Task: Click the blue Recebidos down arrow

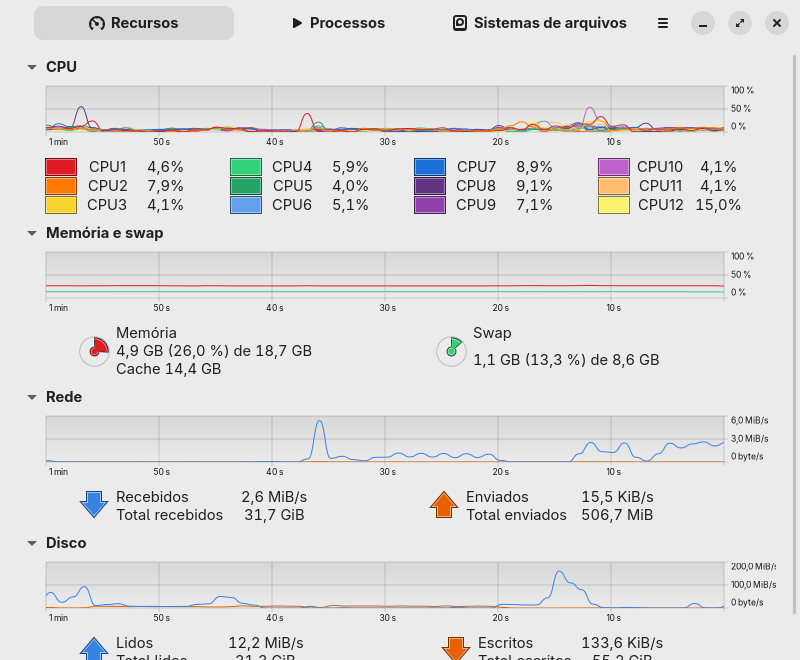Action: [94, 504]
